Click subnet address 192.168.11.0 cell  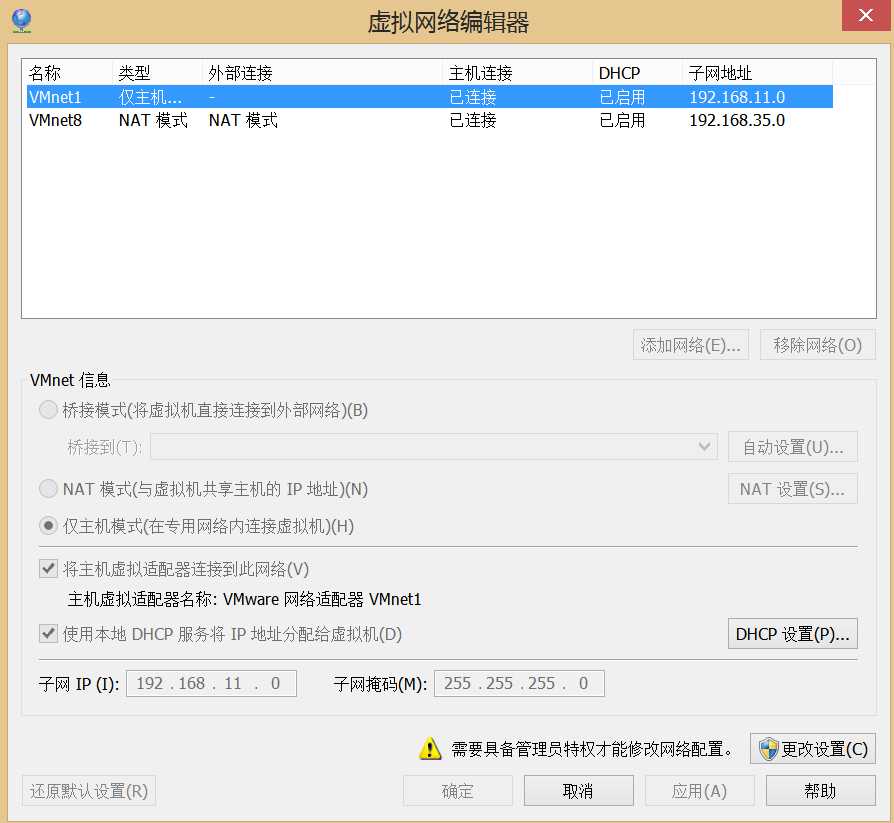(737, 97)
